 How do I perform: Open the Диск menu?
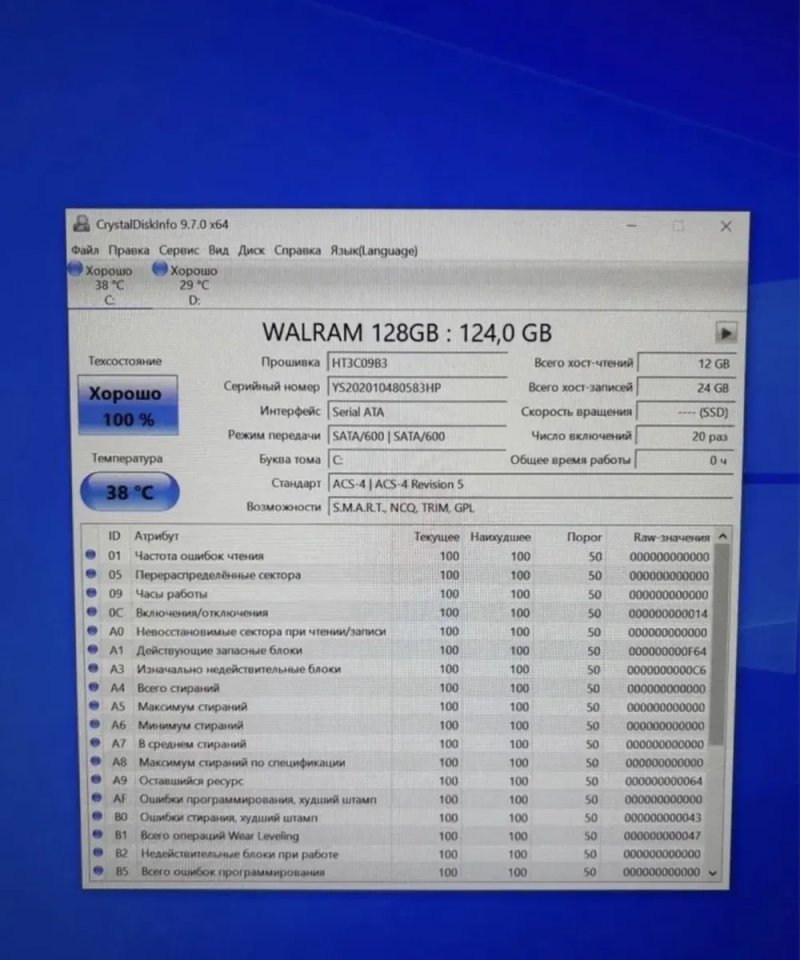point(252,250)
